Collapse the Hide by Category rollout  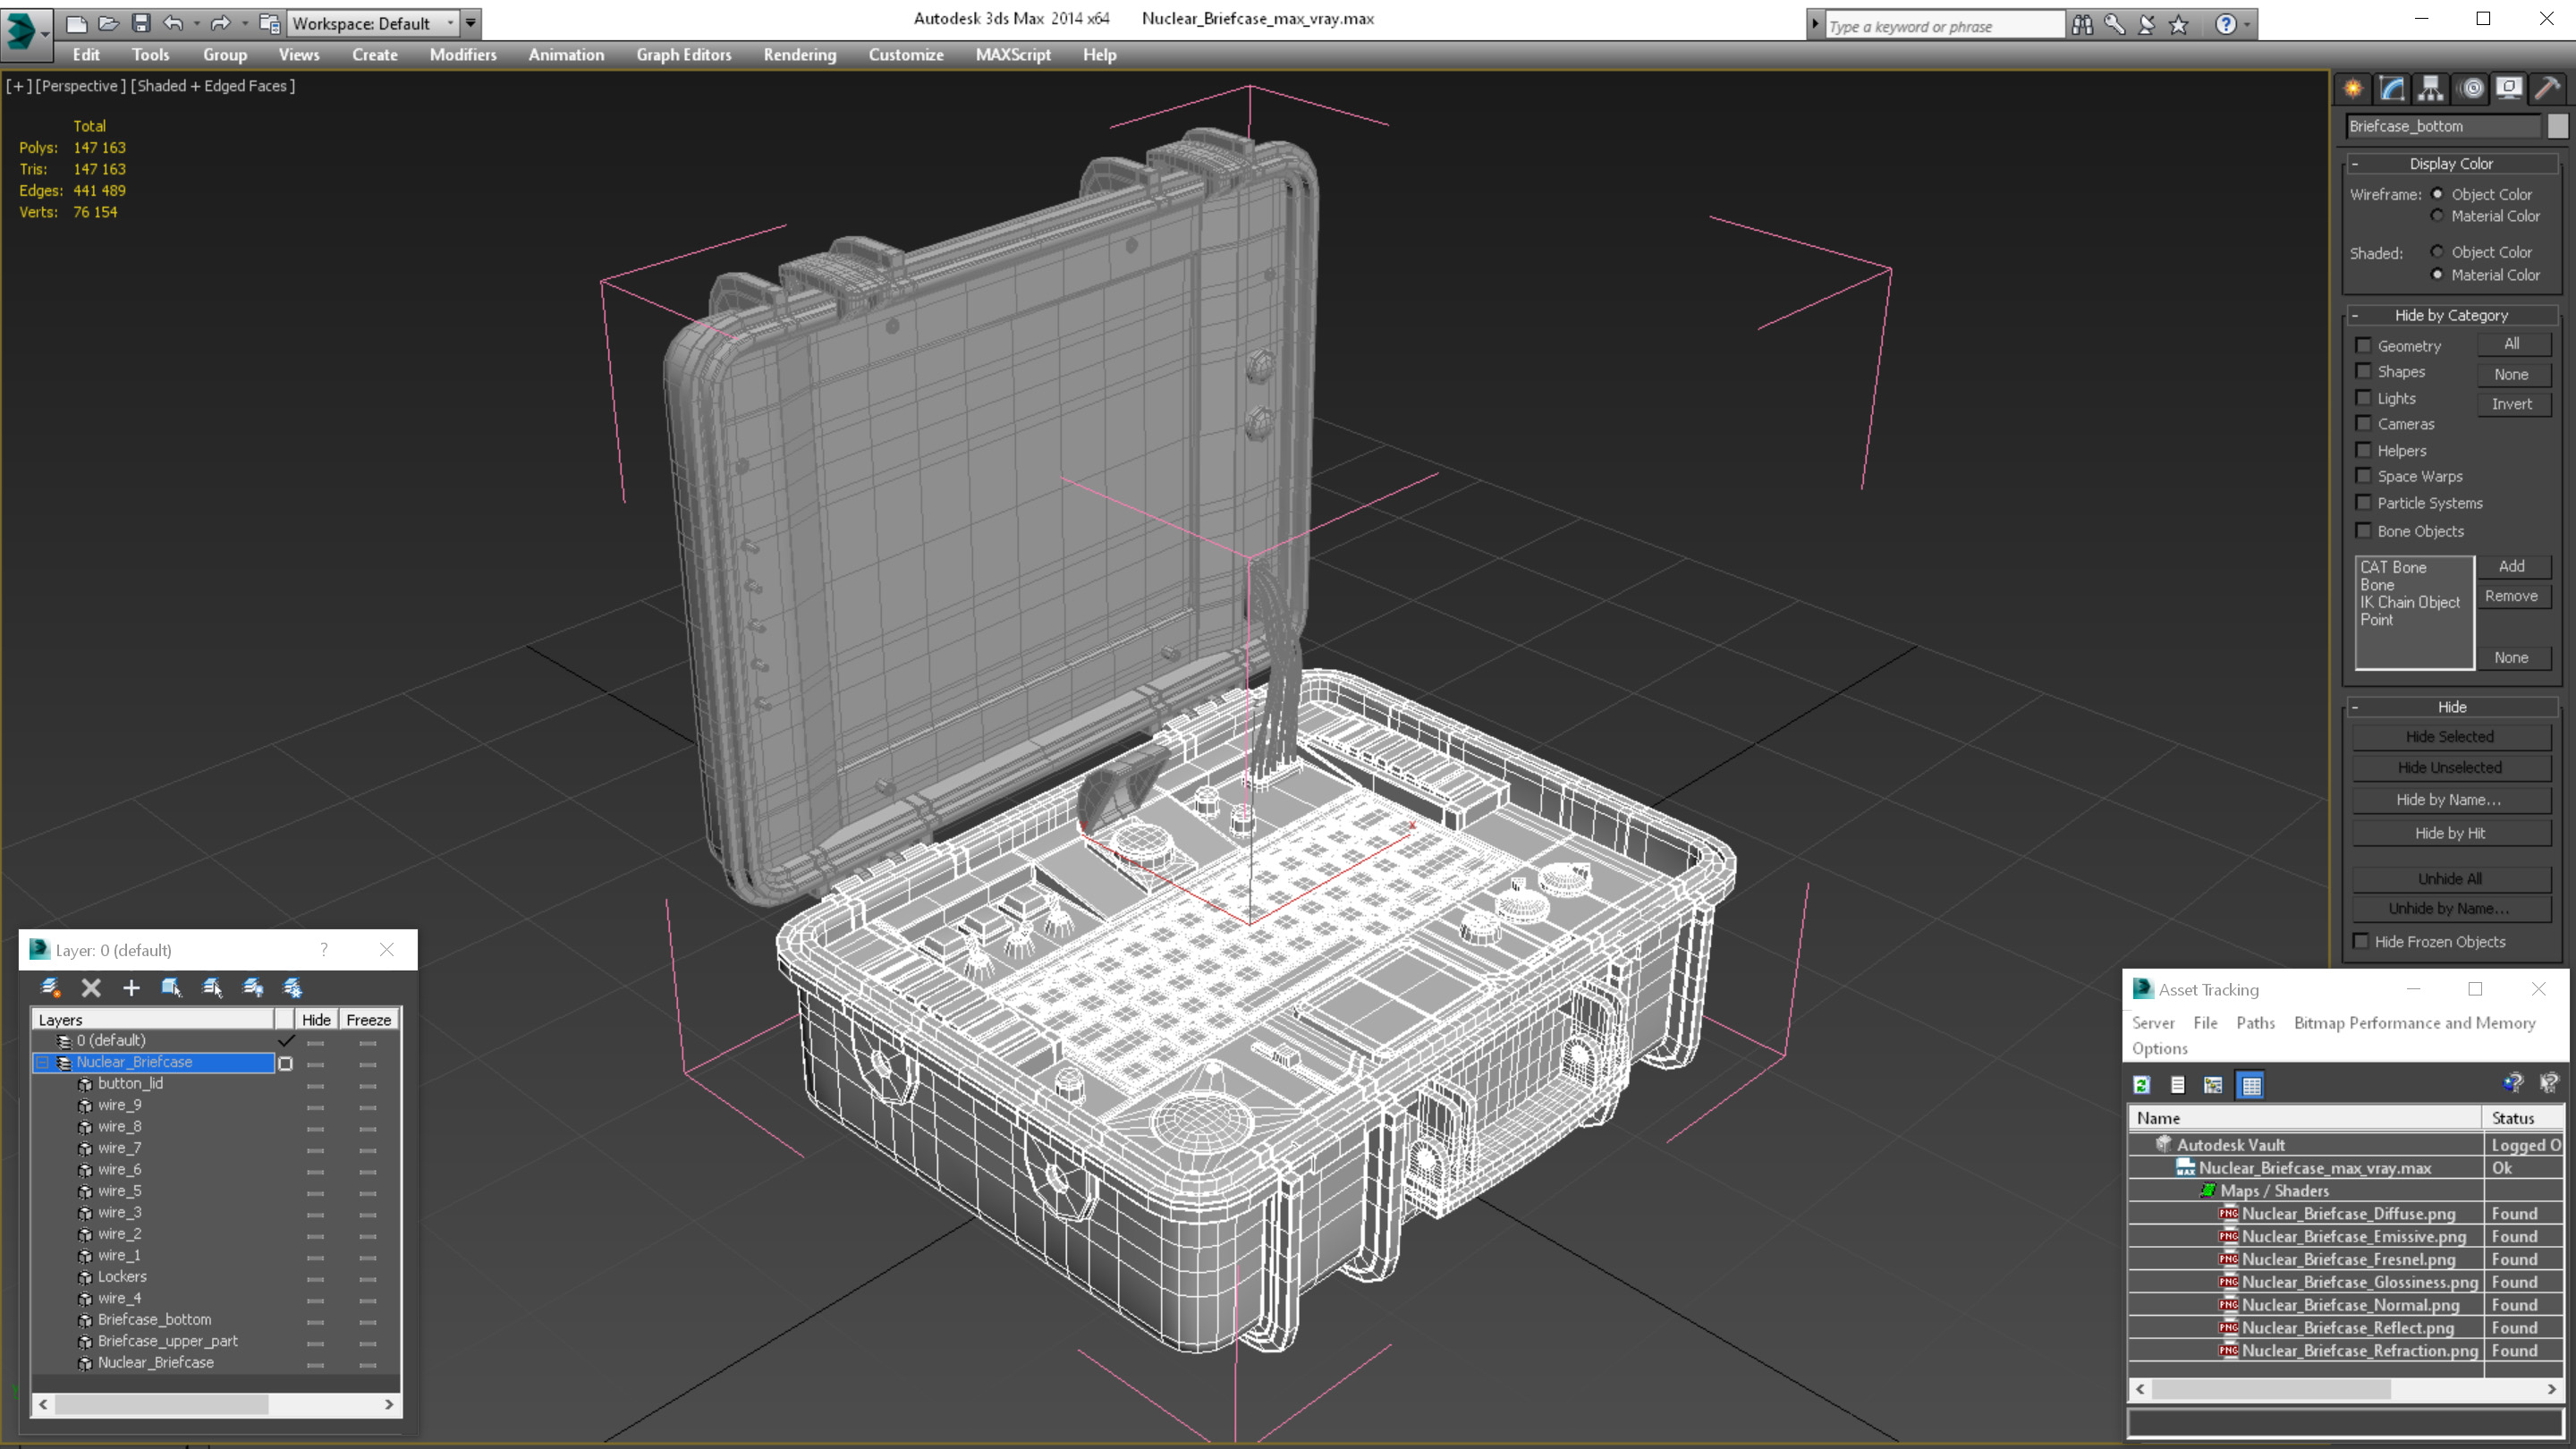tap(2450, 315)
